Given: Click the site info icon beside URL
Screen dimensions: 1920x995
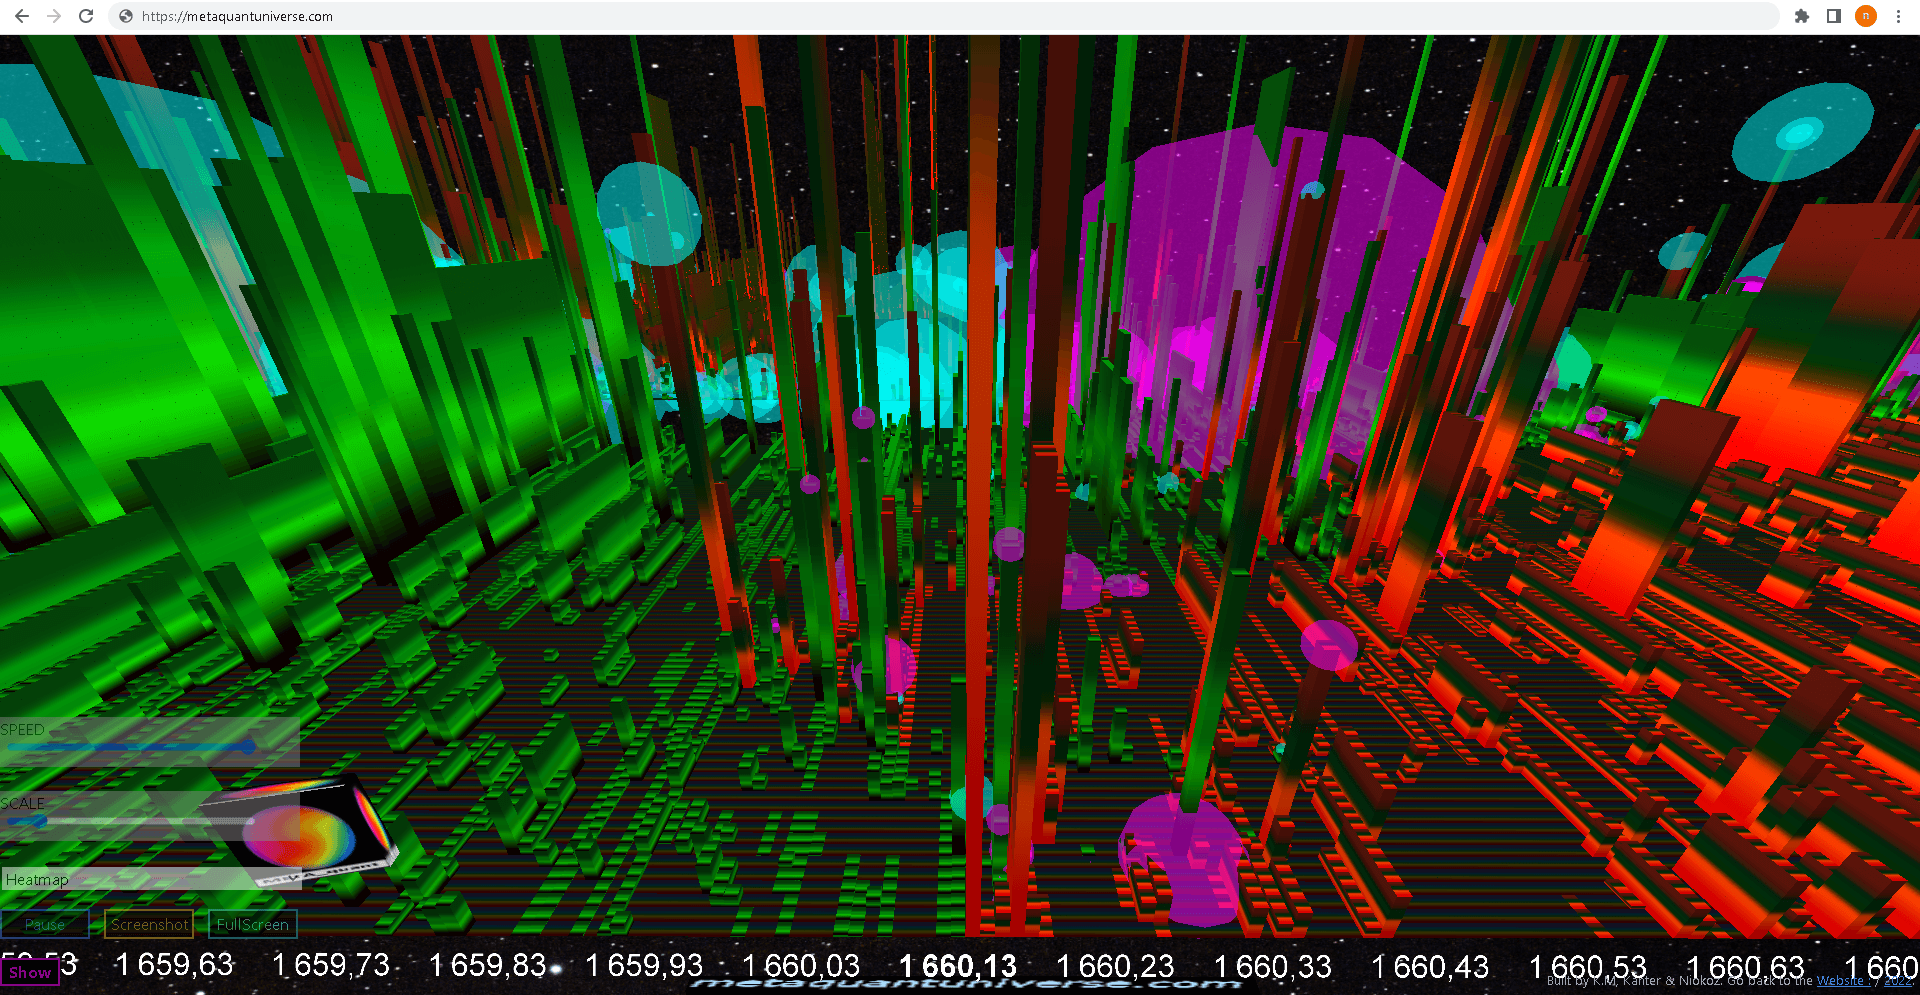Looking at the screenshot, I should pyautogui.click(x=126, y=16).
